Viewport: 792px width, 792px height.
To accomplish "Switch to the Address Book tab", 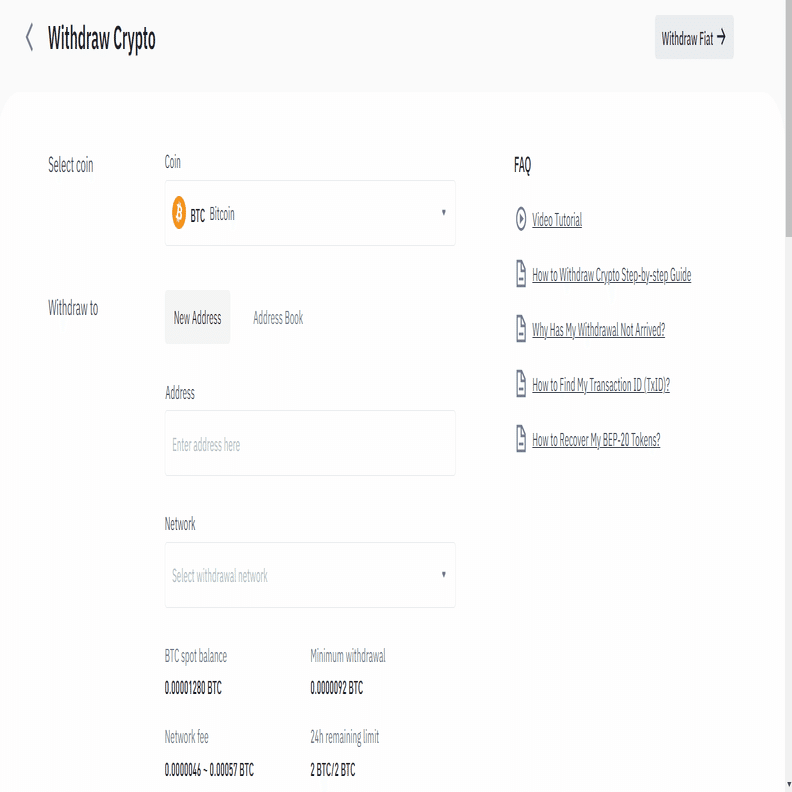I will click(278, 318).
